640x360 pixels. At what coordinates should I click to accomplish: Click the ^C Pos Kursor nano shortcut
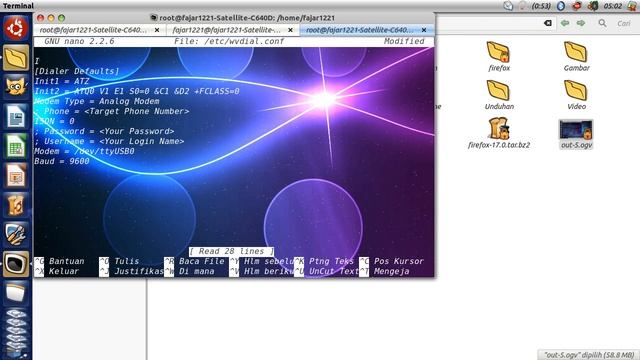(392, 261)
